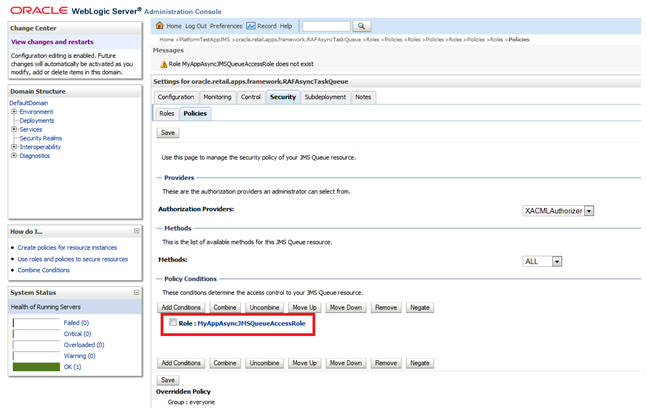Open DefaultDomain in Domain Structure
This screenshot has height=408, width=647.
29,103
